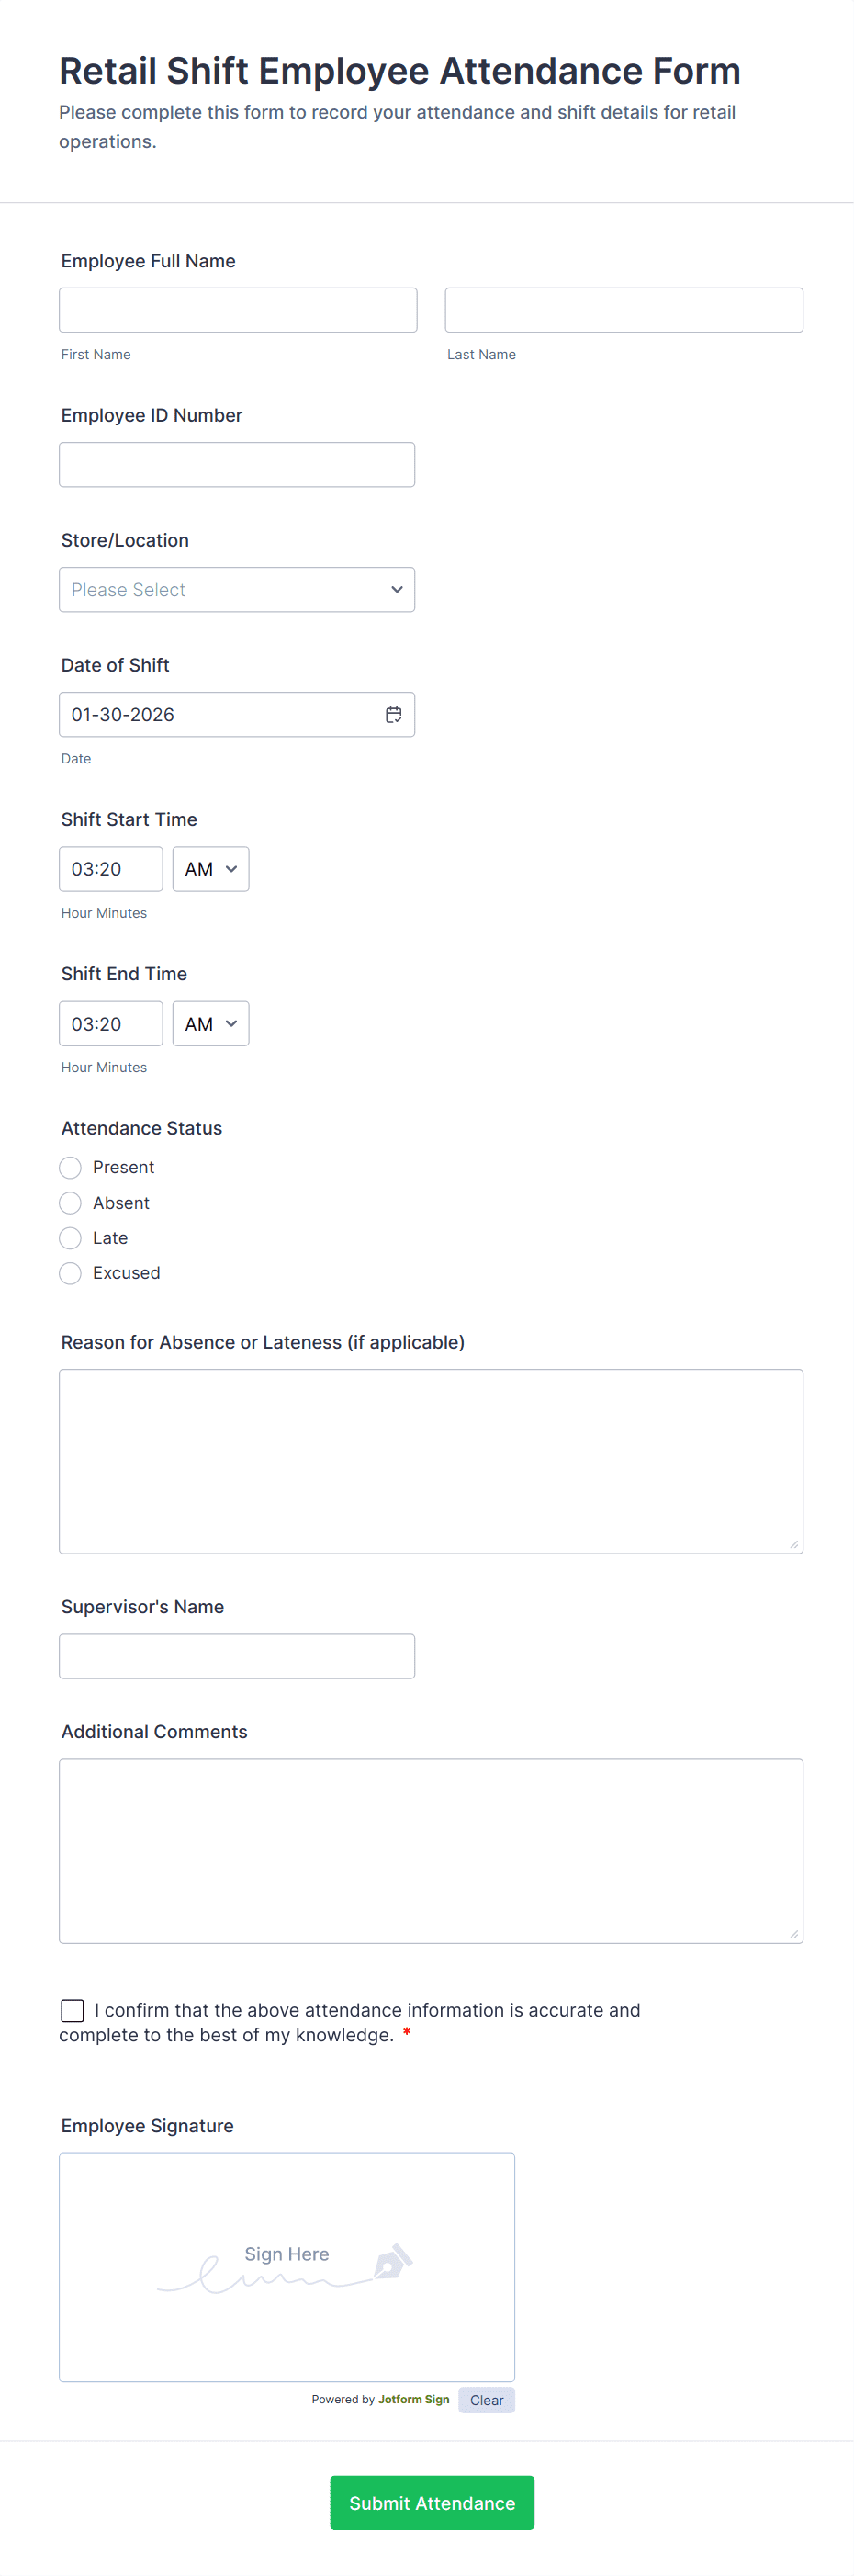Open the Jotform Sign link
The image size is (854, 2576).
(413, 2399)
